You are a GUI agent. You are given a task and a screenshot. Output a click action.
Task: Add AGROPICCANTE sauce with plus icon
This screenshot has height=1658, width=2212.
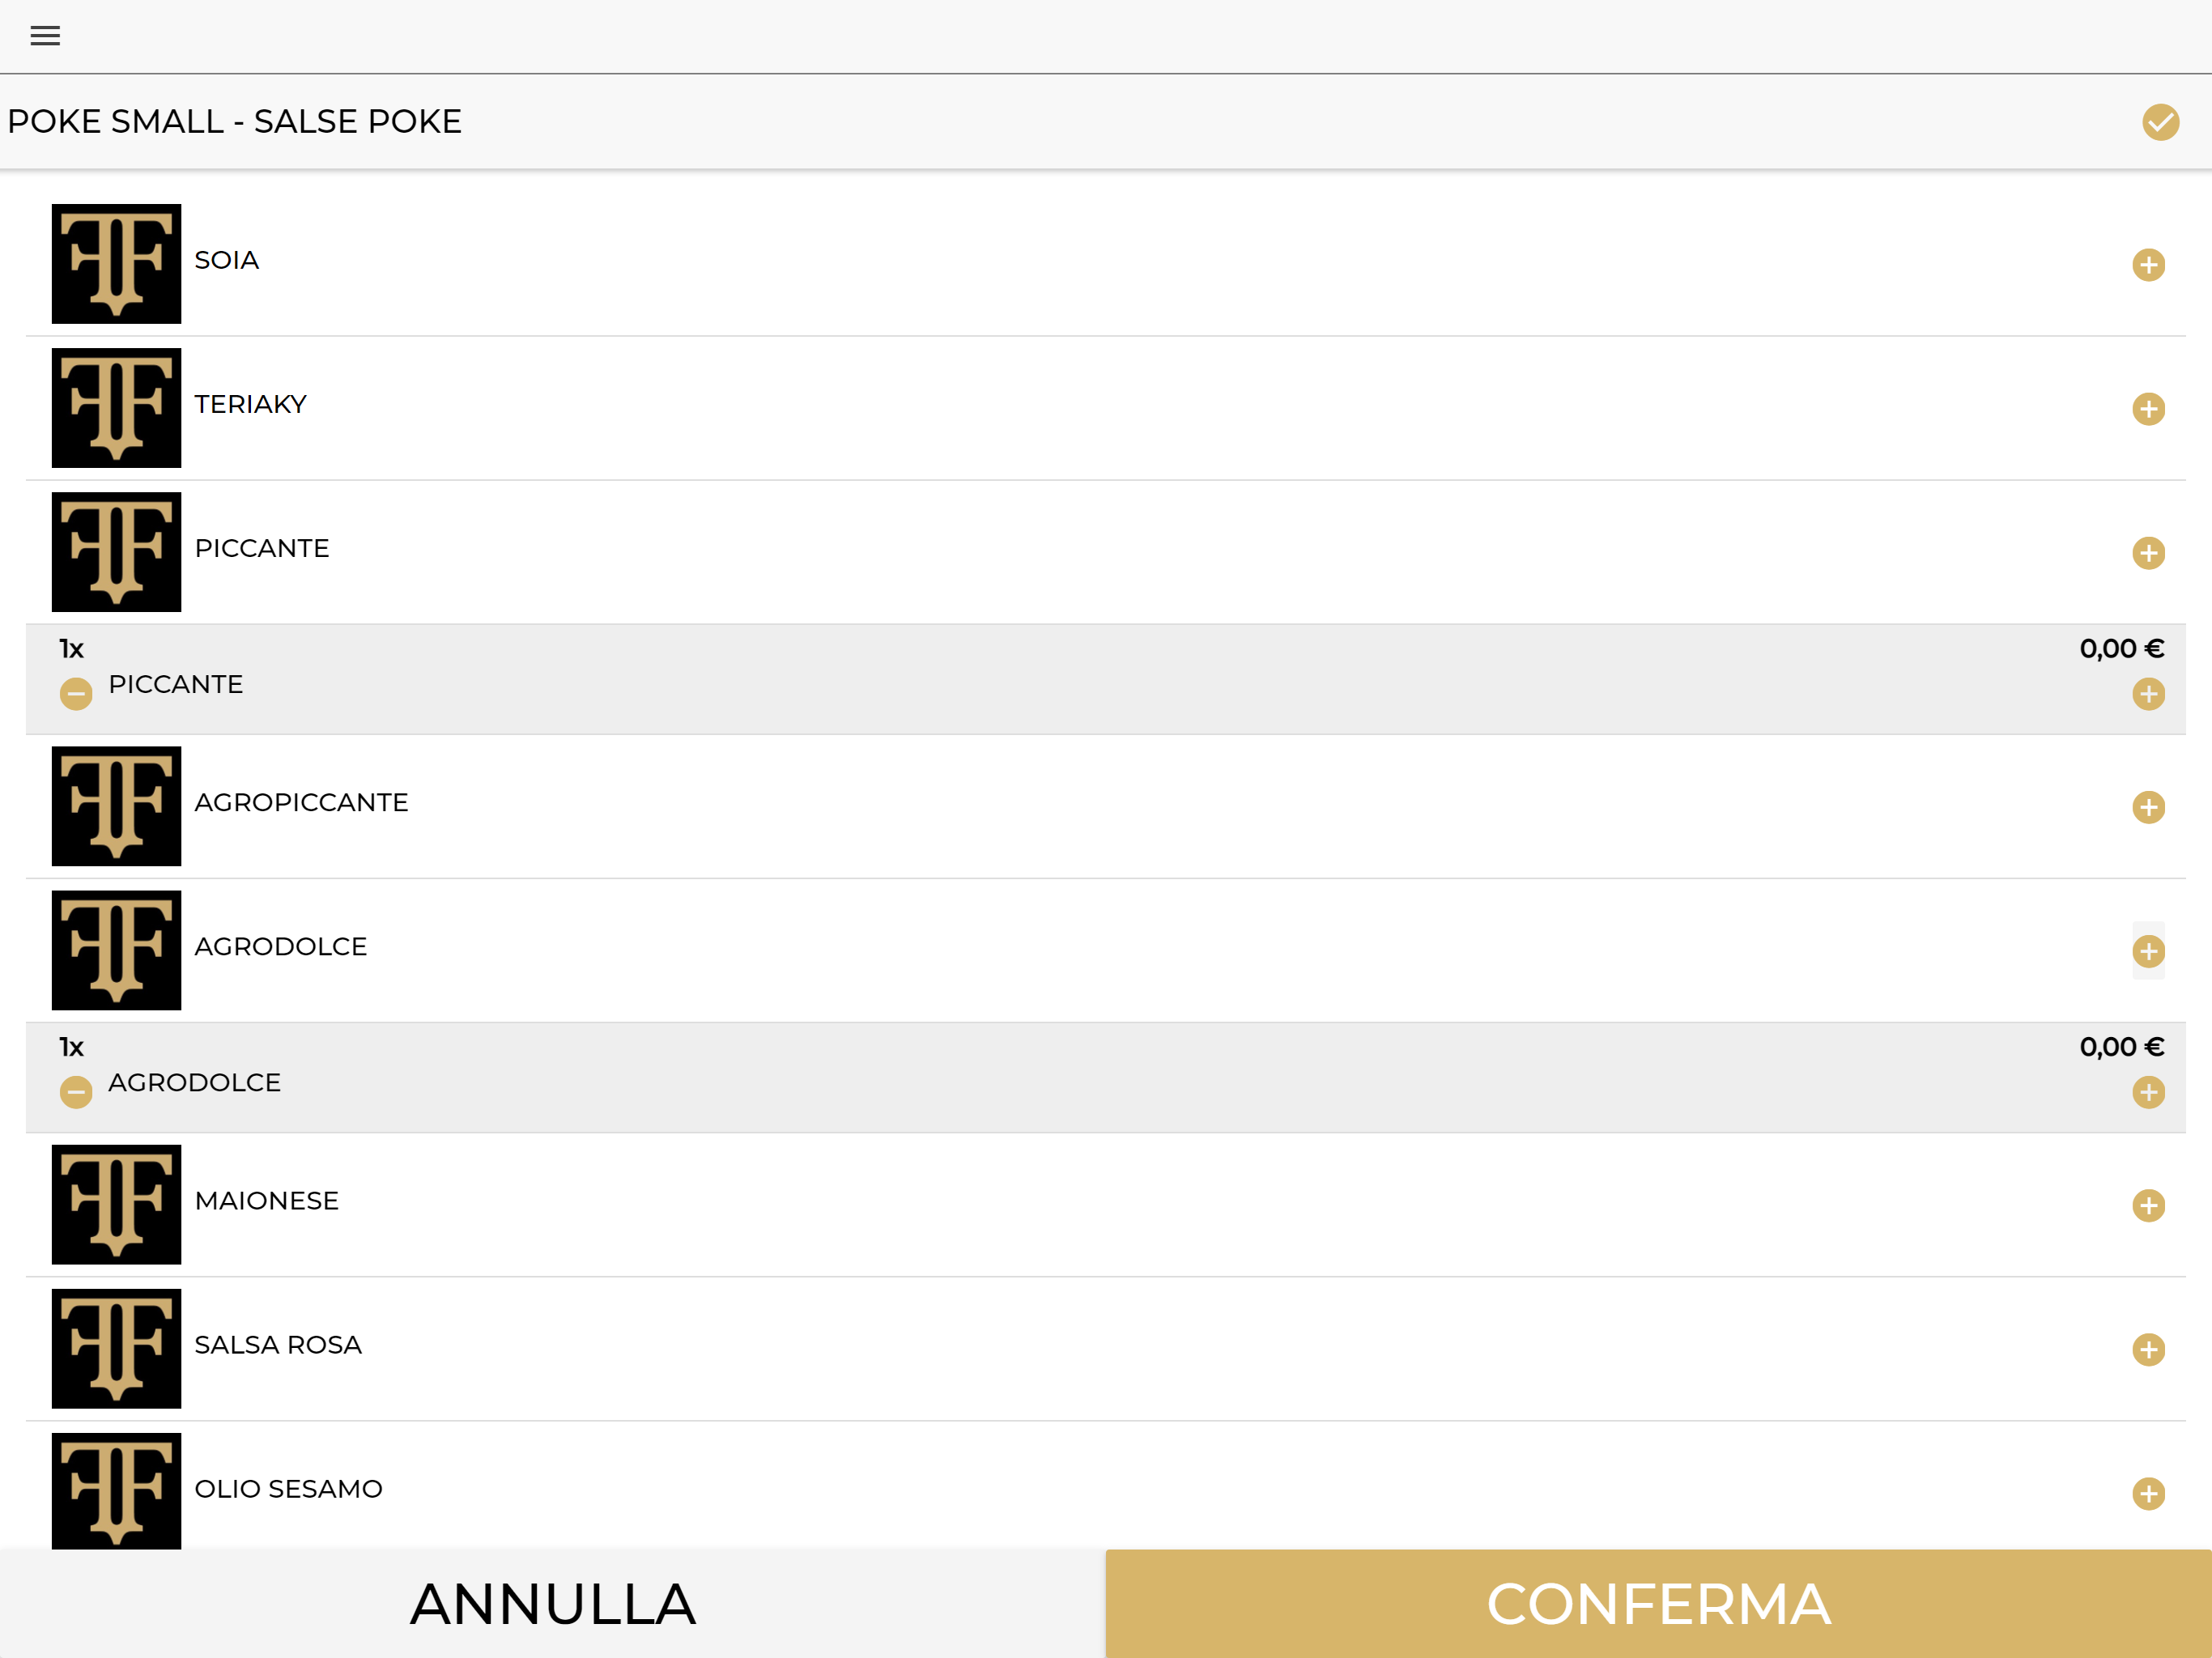(x=2148, y=807)
